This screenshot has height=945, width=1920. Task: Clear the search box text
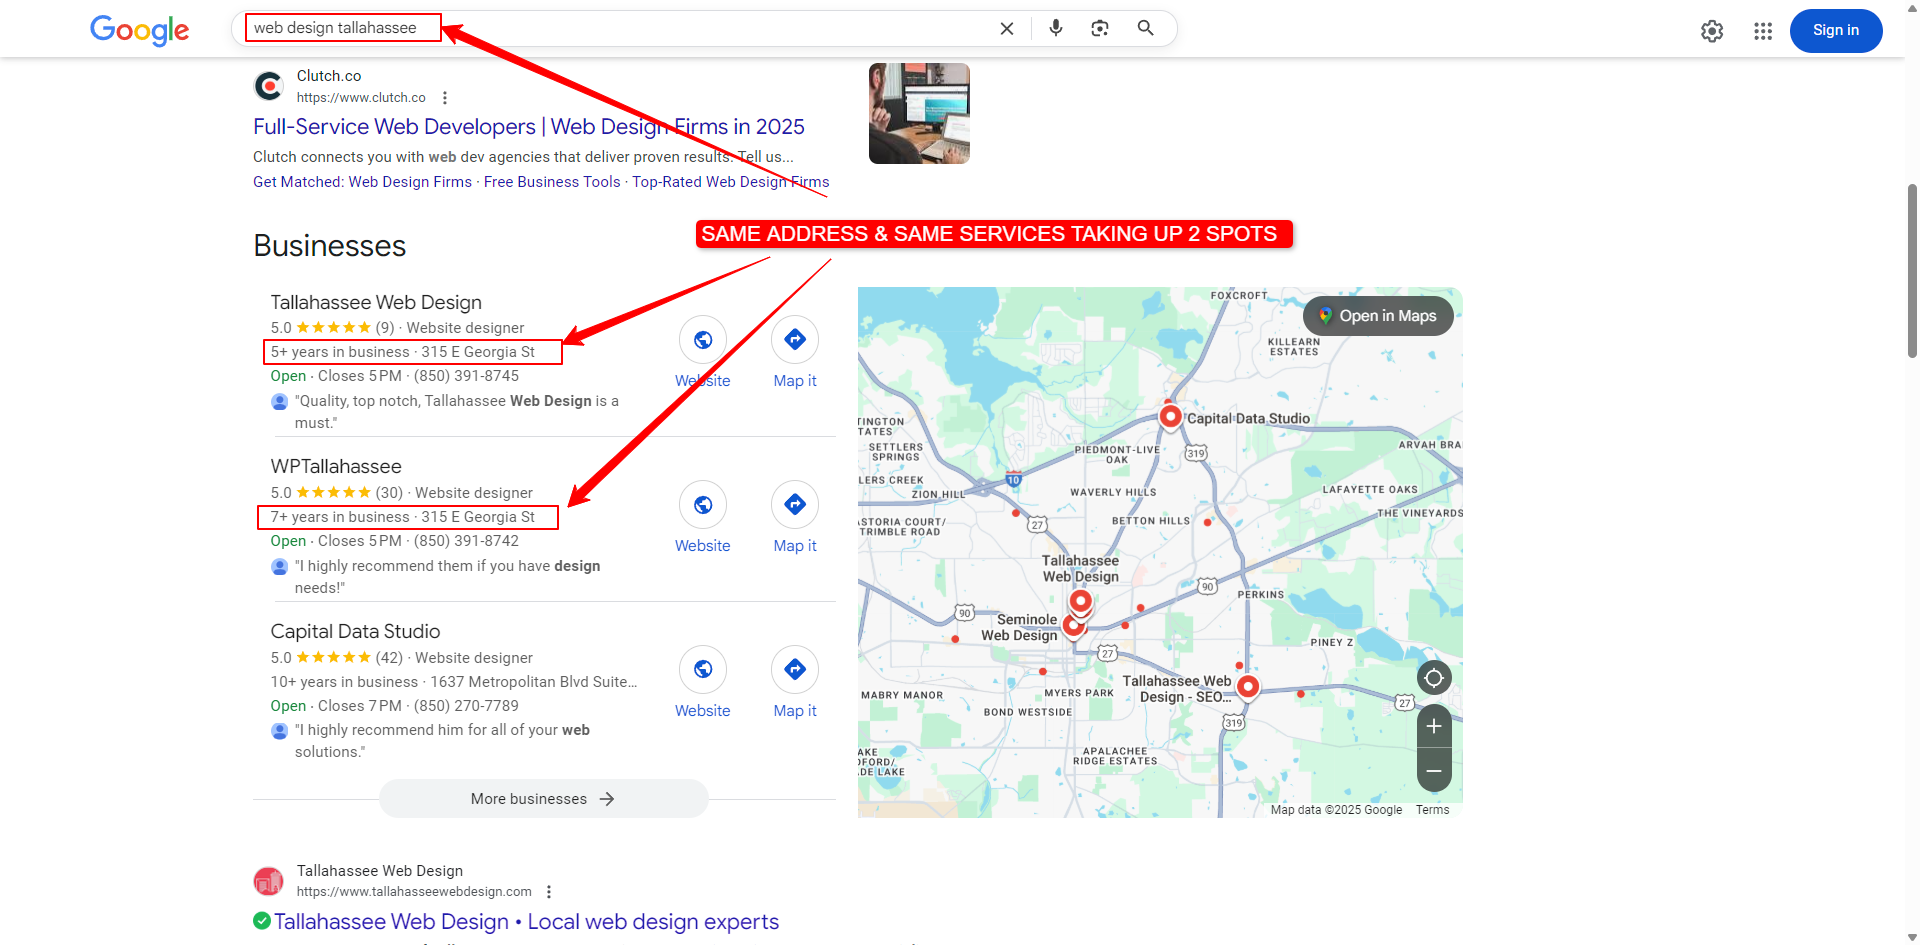coord(1007,29)
